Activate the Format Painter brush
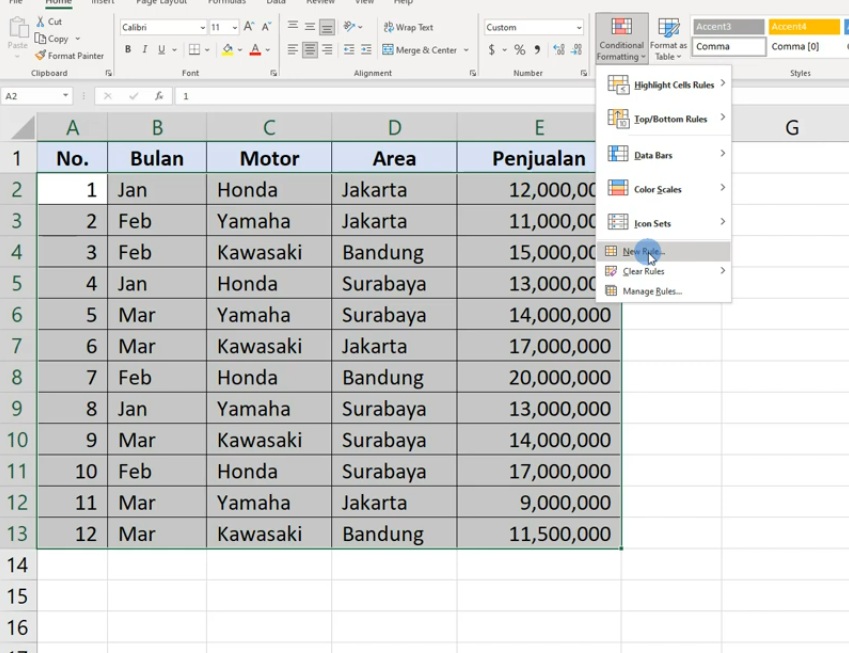Screen dimensions: 849x653 pos(40,55)
